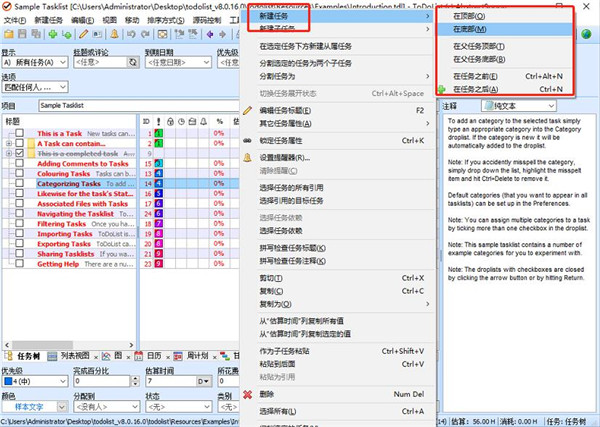600x427 pixels.
Task: Switch to the 列表视图 tab
Action: click(69, 355)
